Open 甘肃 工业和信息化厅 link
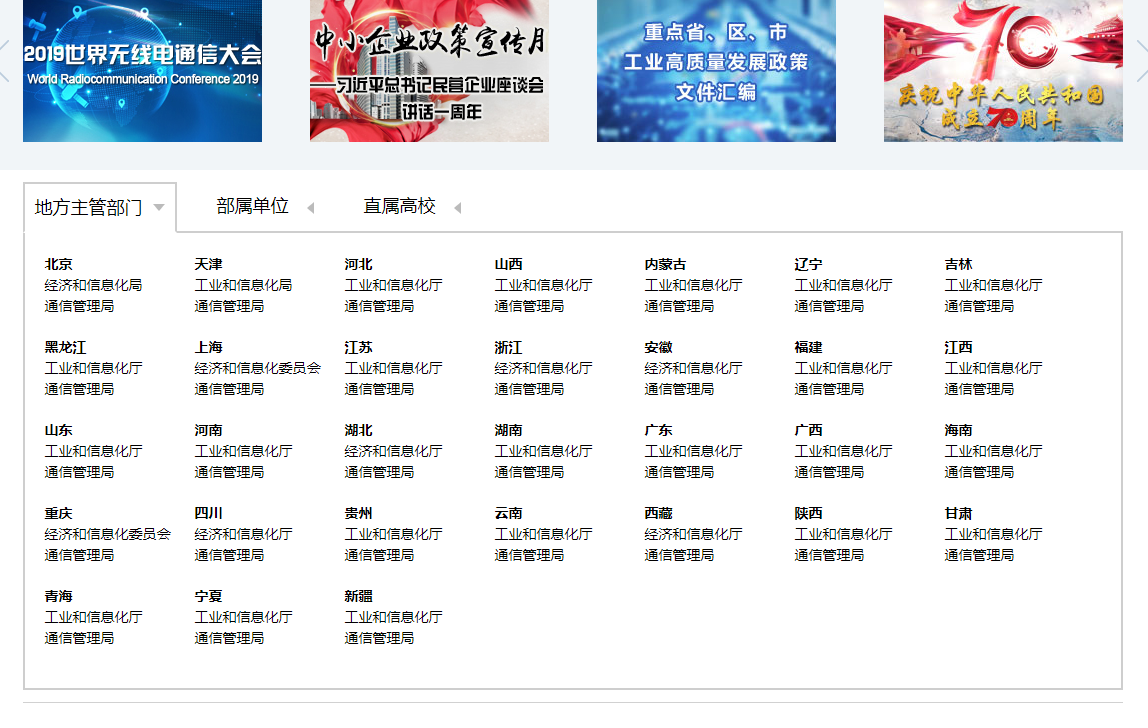This screenshot has height=728, width=1148. click(994, 534)
